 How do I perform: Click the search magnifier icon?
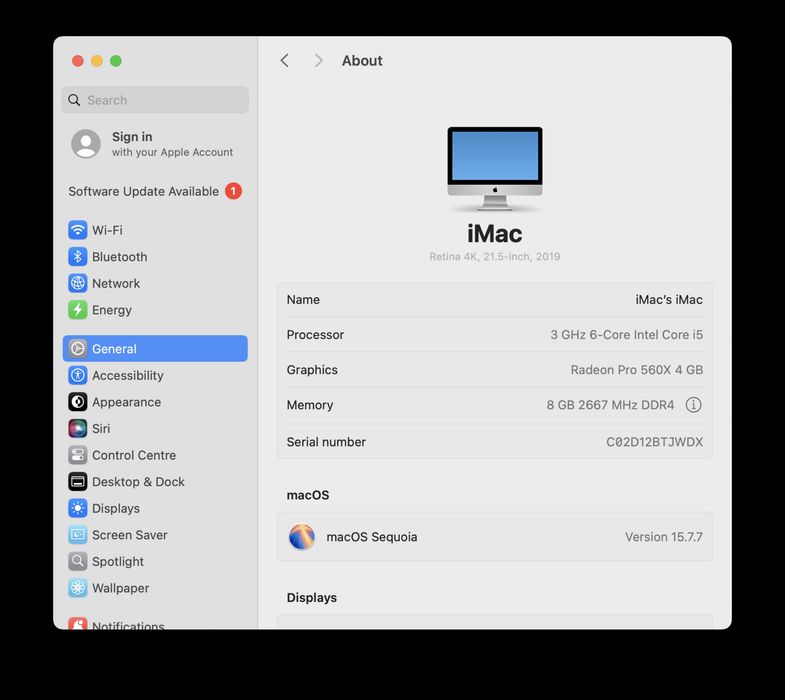pos(74,100)
